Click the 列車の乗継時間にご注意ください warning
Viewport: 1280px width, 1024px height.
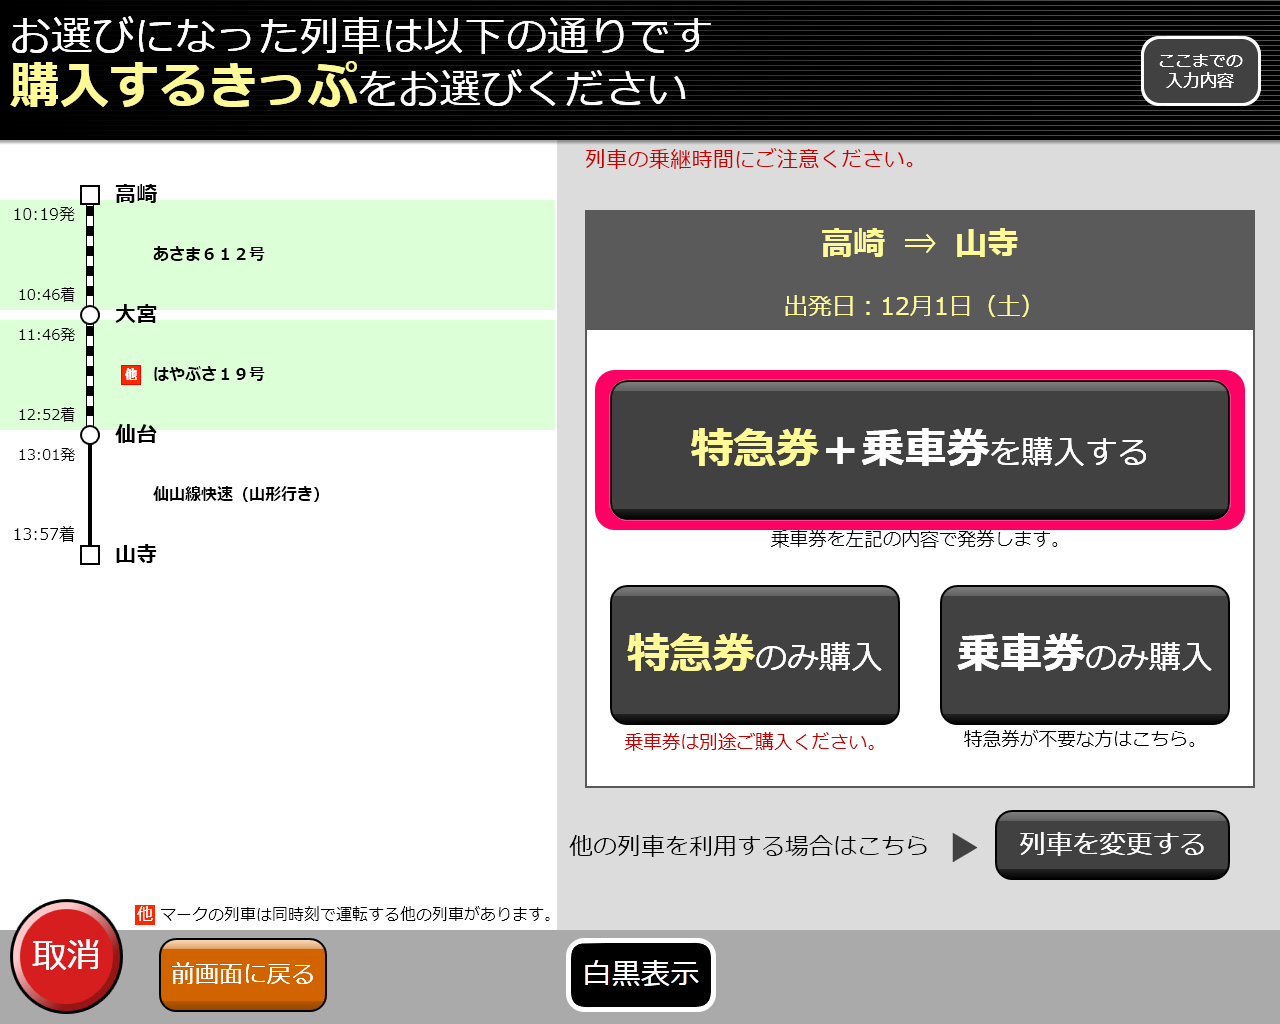click(x=751, y=159)
